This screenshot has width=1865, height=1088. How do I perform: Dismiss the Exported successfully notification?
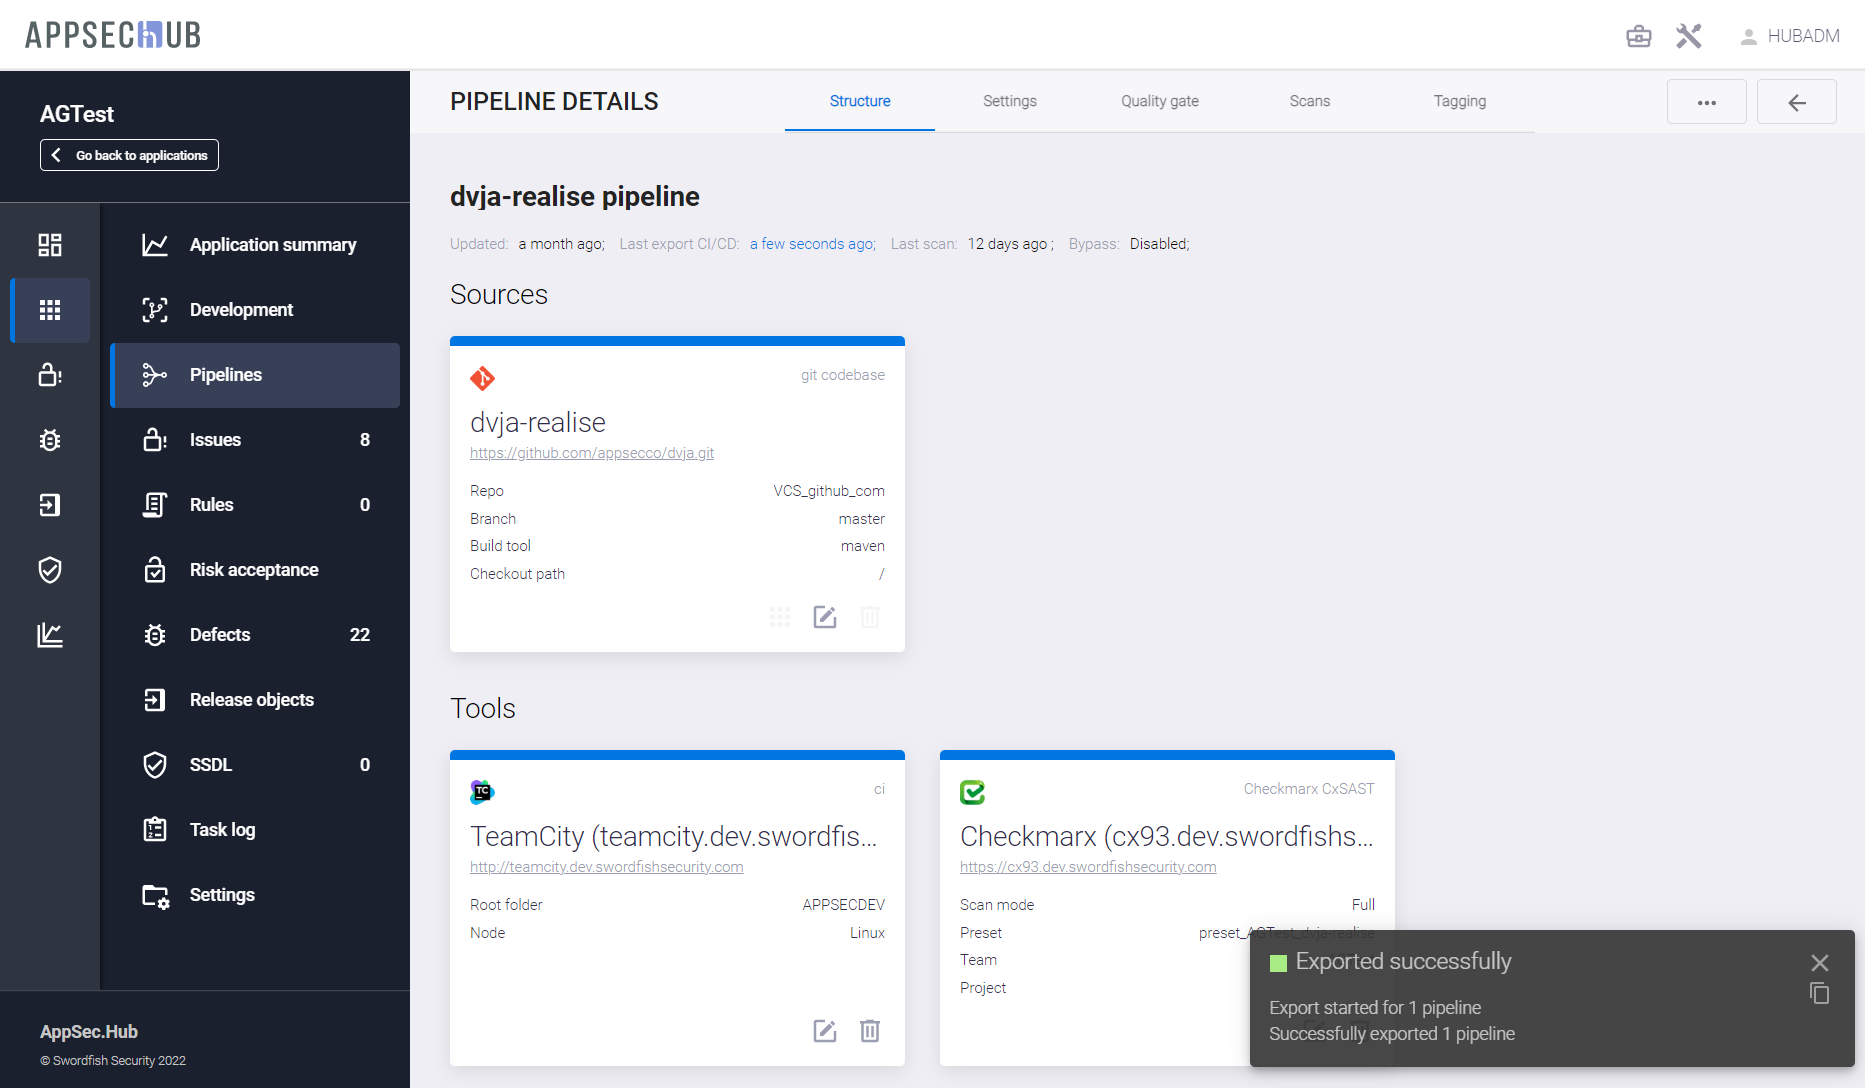[x=1819, y=962]
